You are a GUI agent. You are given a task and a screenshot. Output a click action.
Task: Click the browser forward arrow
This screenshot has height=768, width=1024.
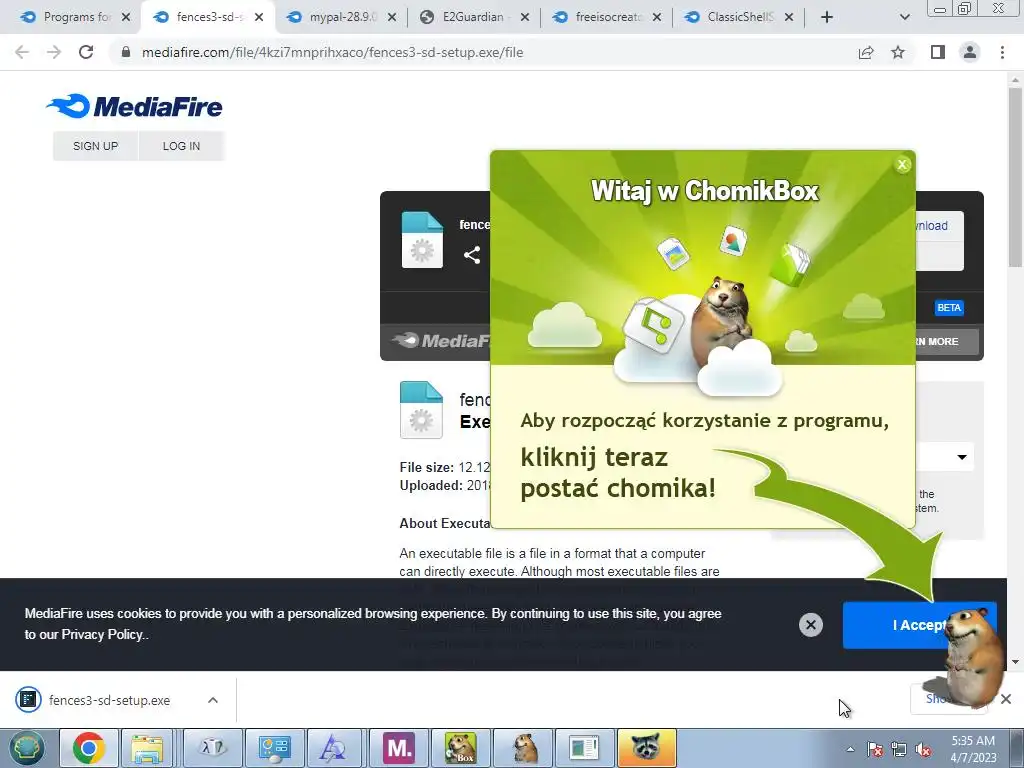[54, 52]
